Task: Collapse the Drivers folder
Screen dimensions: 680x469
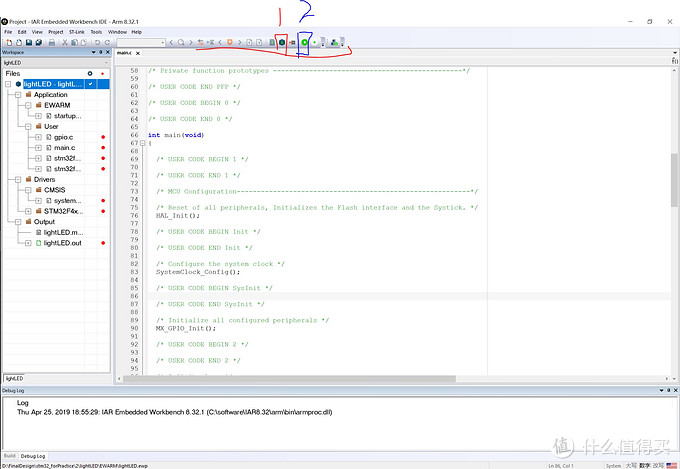Action: point(18,180)
